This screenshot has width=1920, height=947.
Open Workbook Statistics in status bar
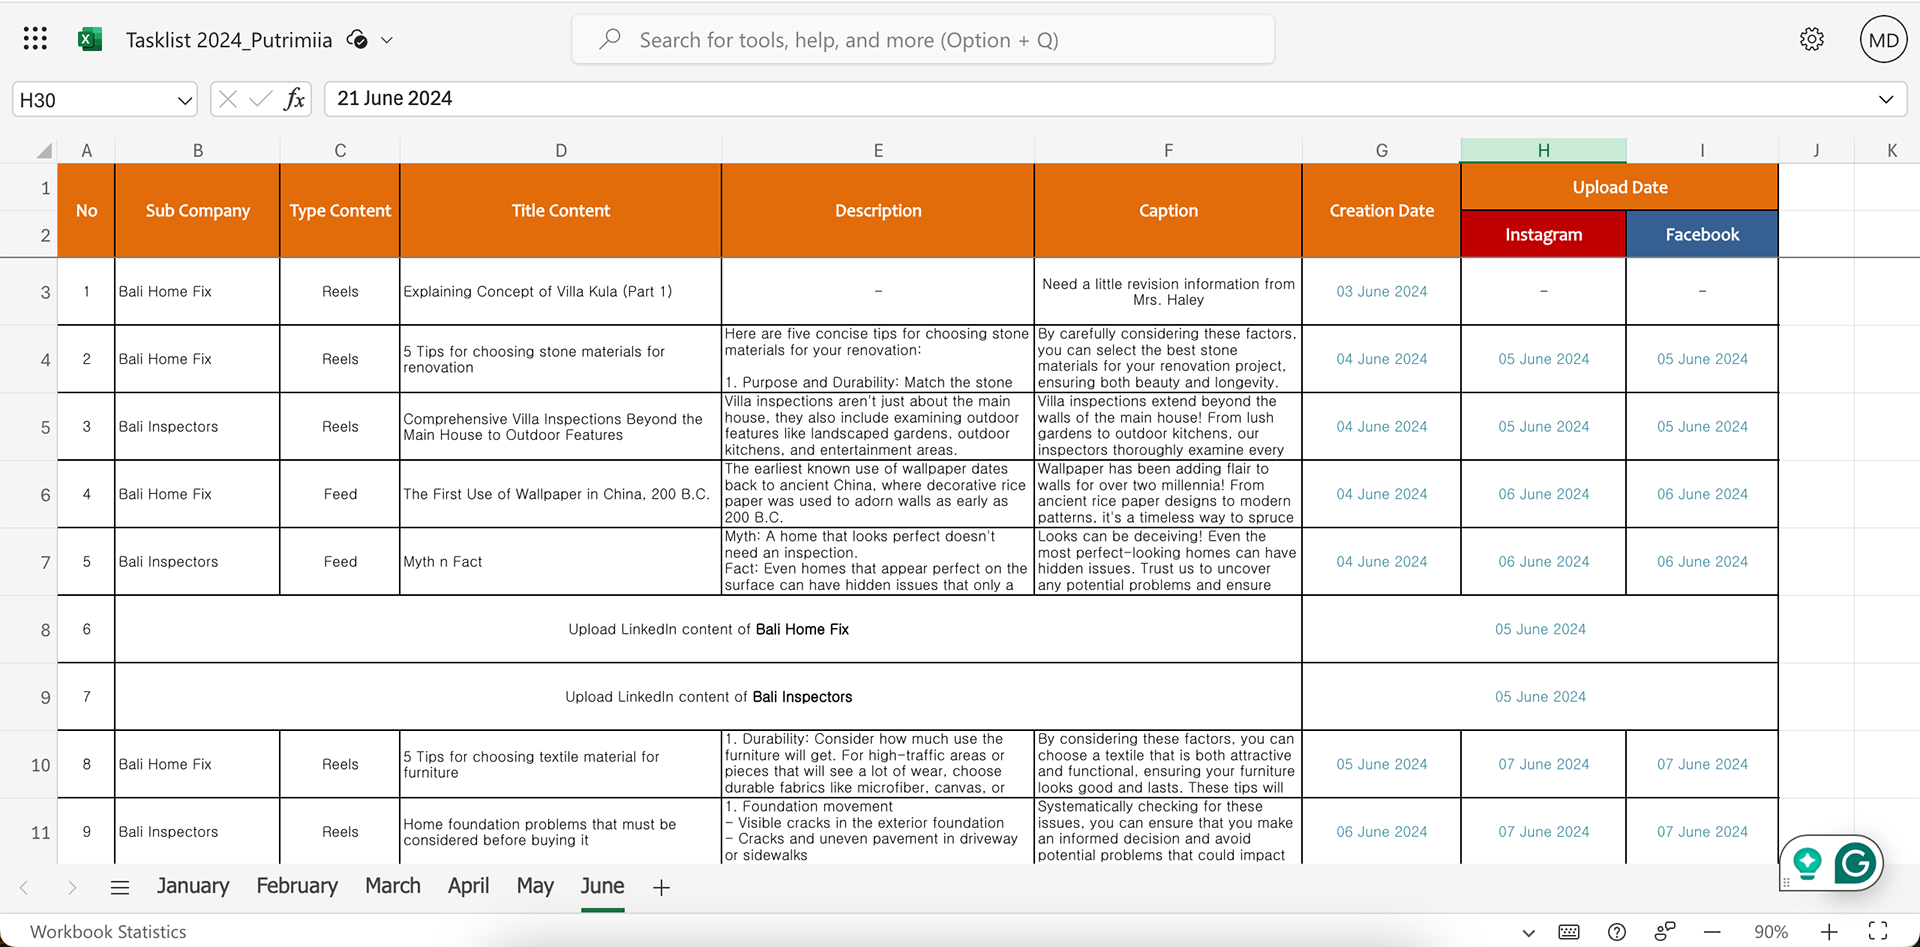tap(108, 931)
